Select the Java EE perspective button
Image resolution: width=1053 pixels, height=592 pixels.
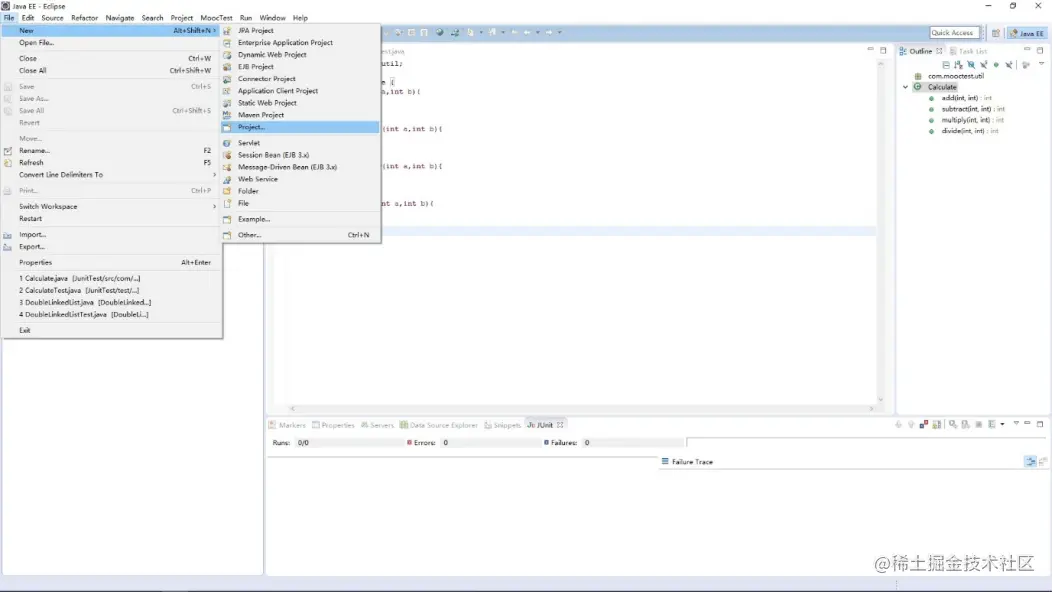click(x=1027, y=33)
